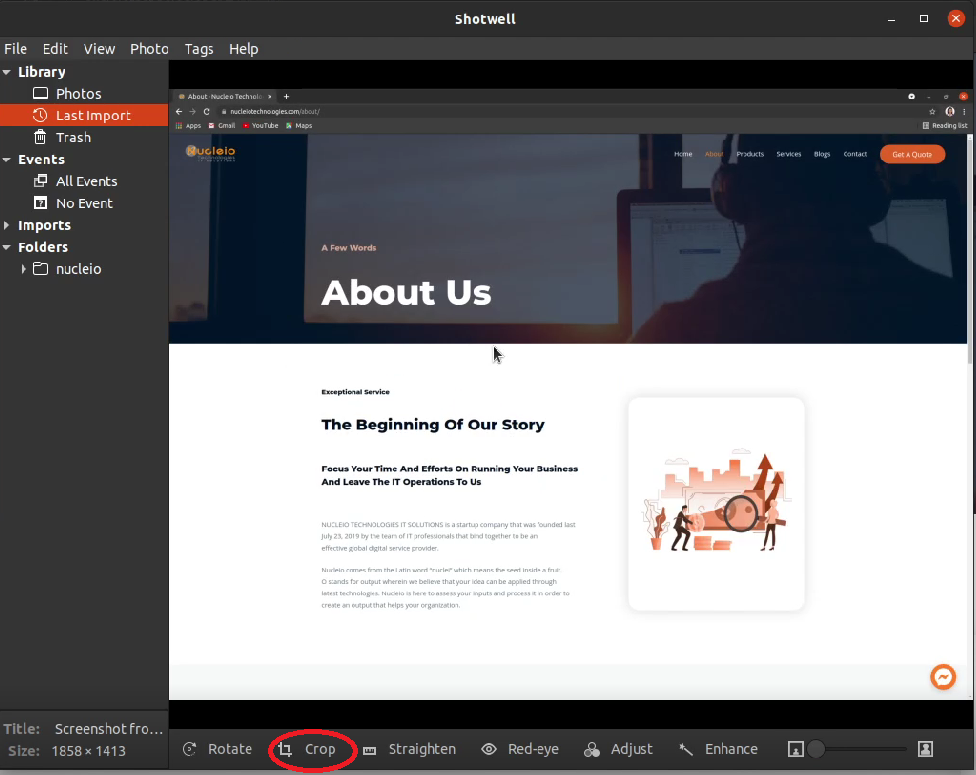The width and height of the screenshot is (976, 775).
Task: Collapse the Events section
Action: point(7,160)
